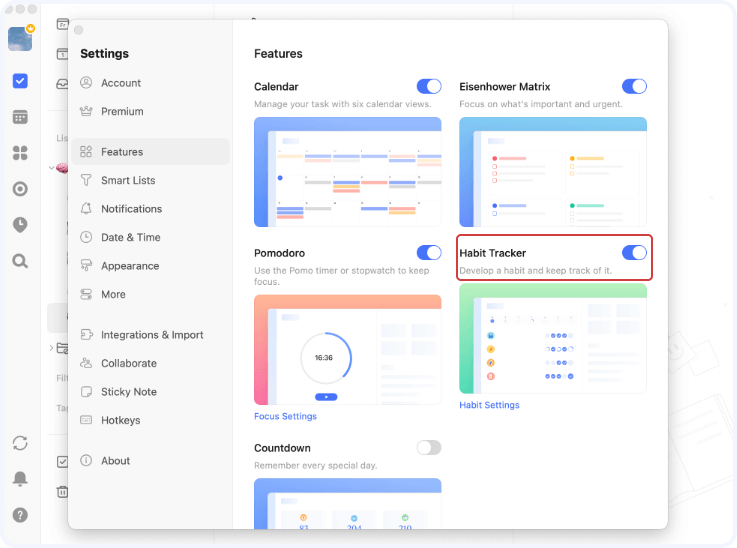Open the Habit clock icon in left rail
Image resolution: width=737 pixels, height=548 pixels.
[20, 225]
